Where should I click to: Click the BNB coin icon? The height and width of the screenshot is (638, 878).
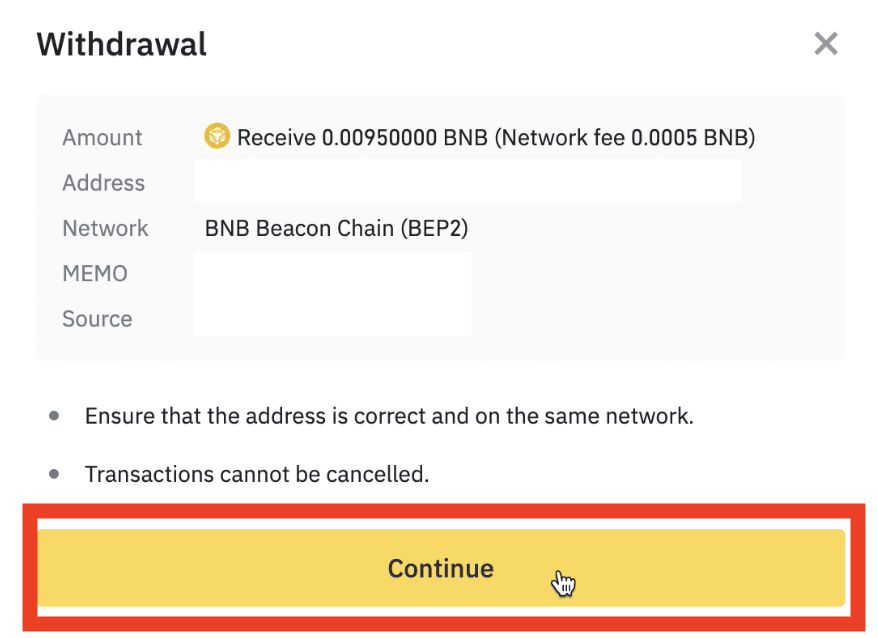tap(217, 136)
